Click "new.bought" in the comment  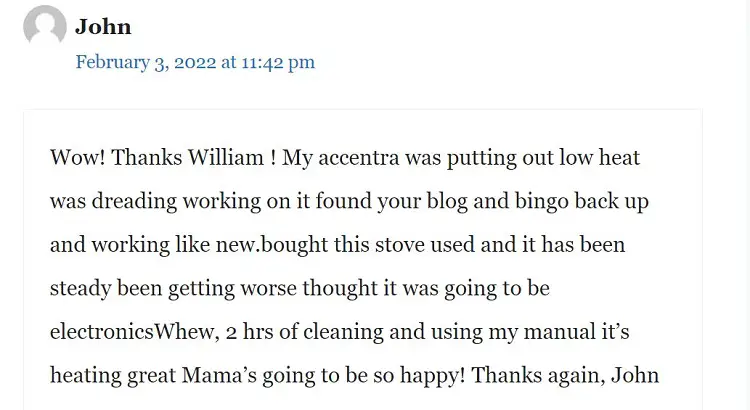[272, 244]
